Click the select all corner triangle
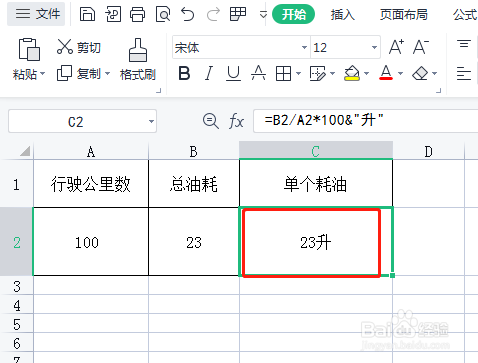Viewport: 478px width, 363px height. [x=25, y=151]
